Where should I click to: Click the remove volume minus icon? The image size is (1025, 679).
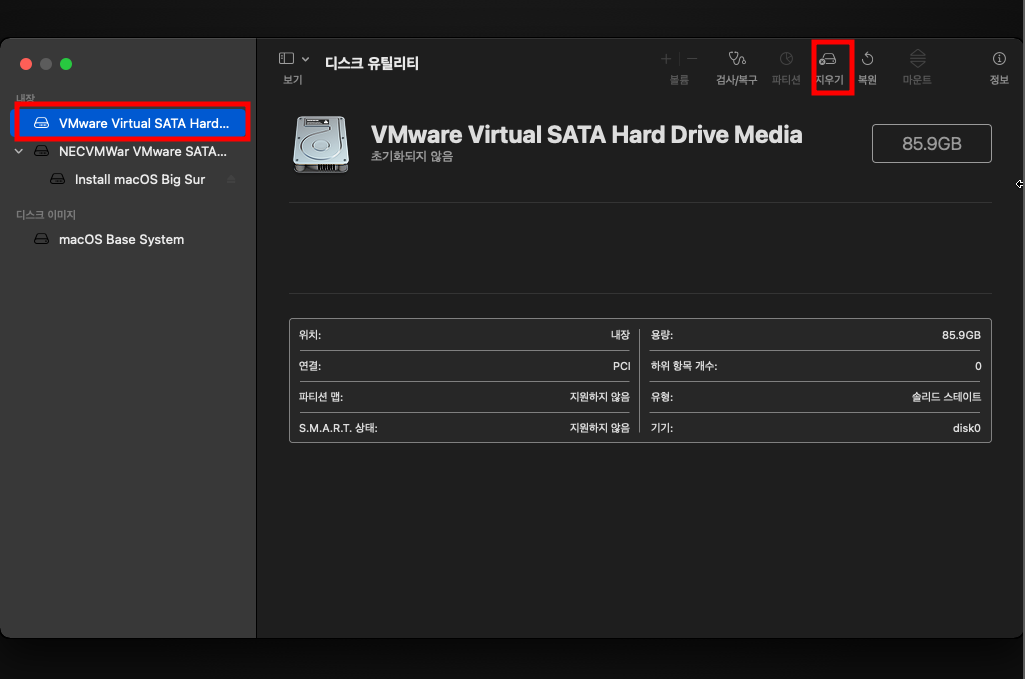click(692, 59)
